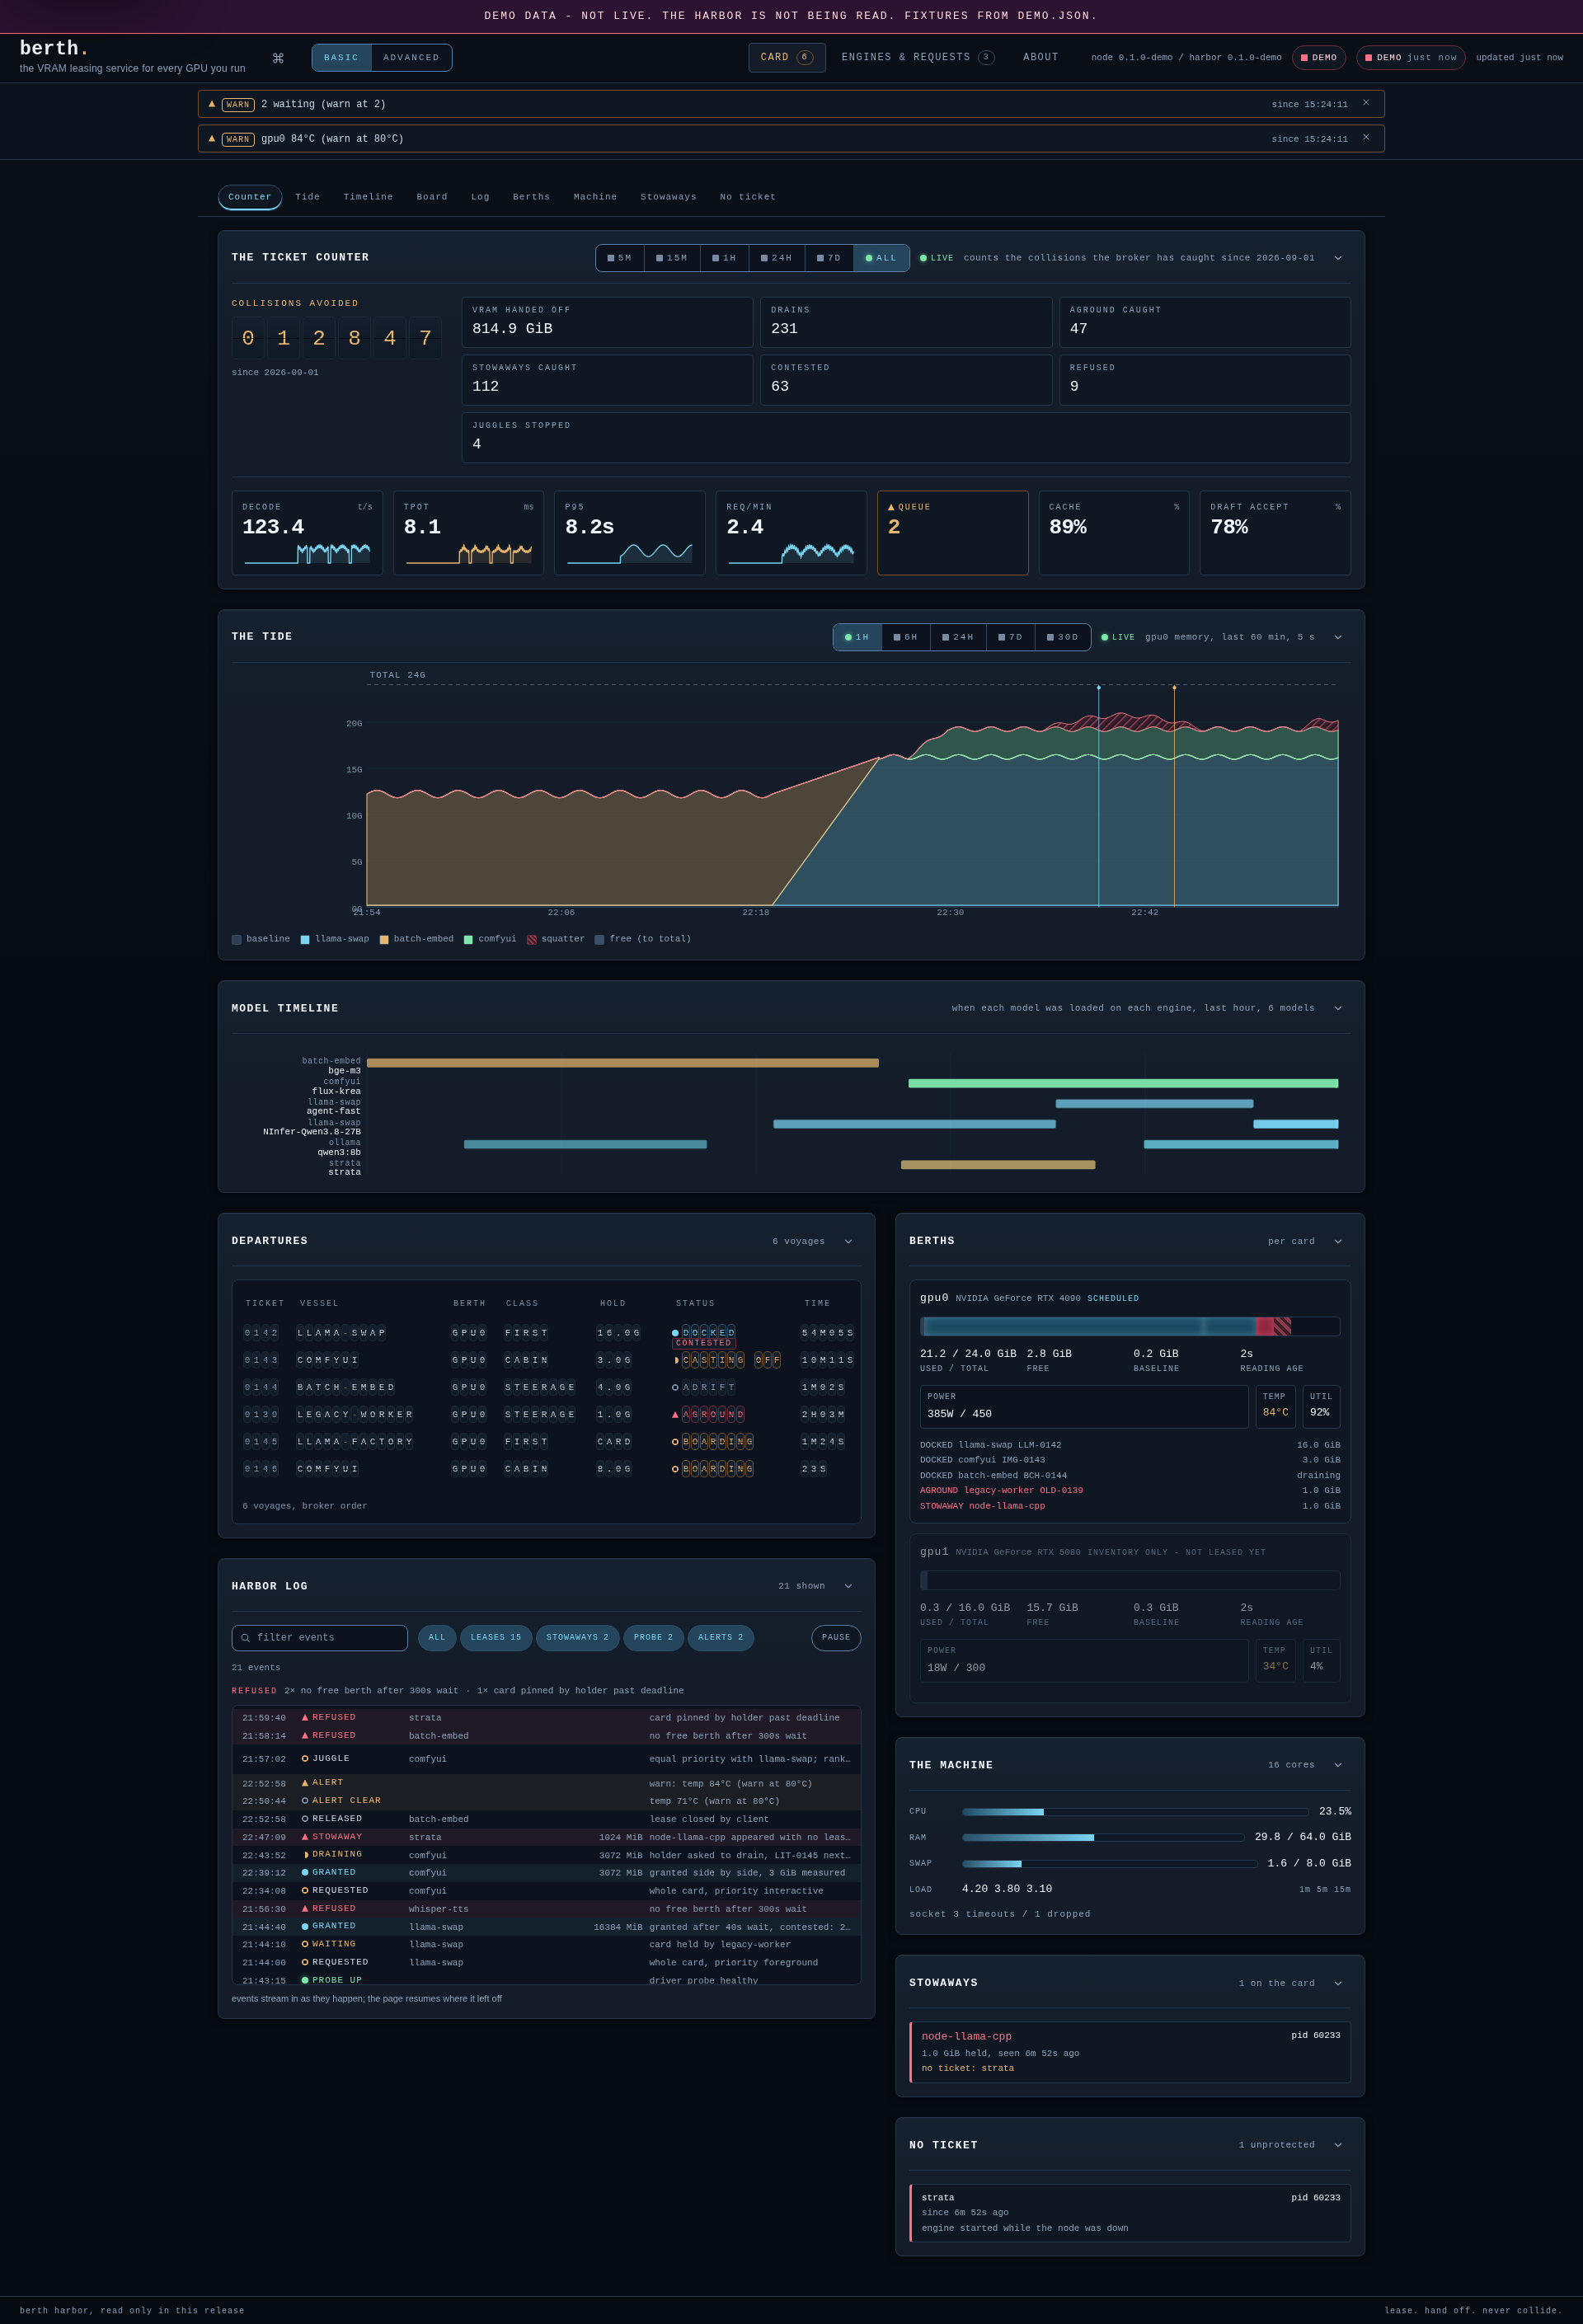Click CASTING OFF status icon for ticket 0143
This screenshot has width=1583, height=2324.
click(676, 1360)
